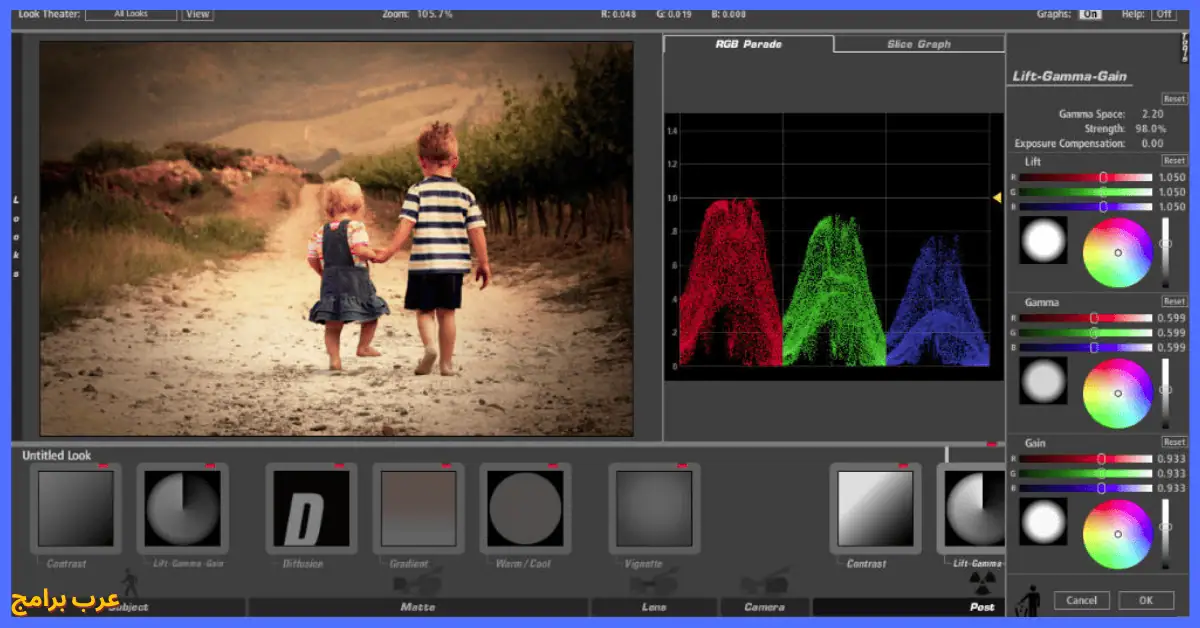Open the Look Theater All Looks dropdown
This screenshot has width=1200, height=628.
(x=131, y=14)
